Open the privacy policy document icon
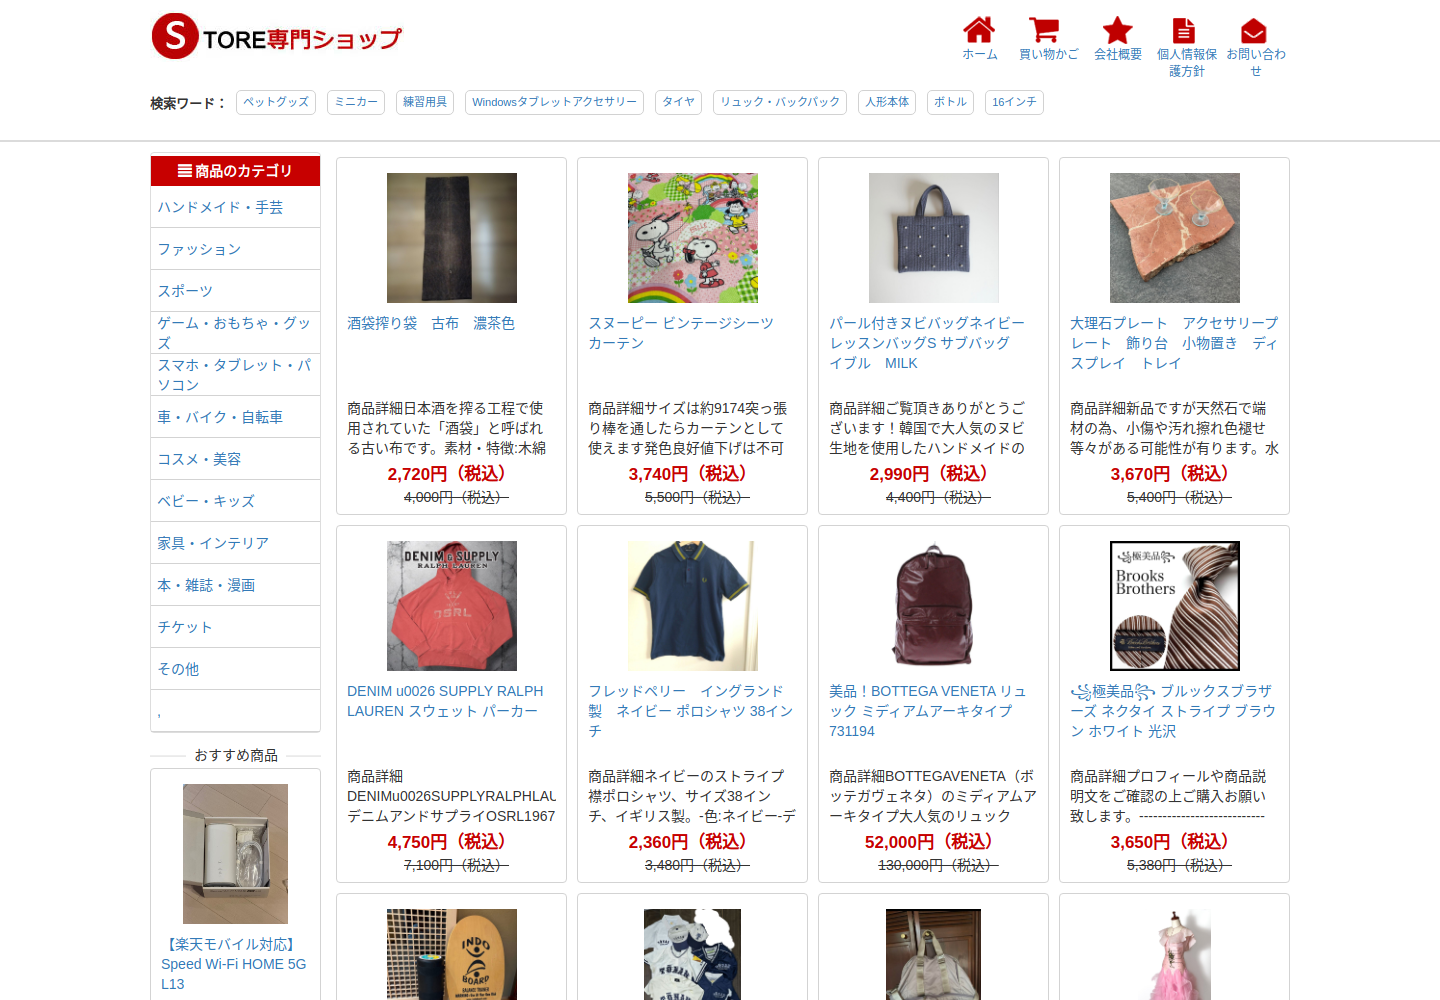 tap(1184, 30)
